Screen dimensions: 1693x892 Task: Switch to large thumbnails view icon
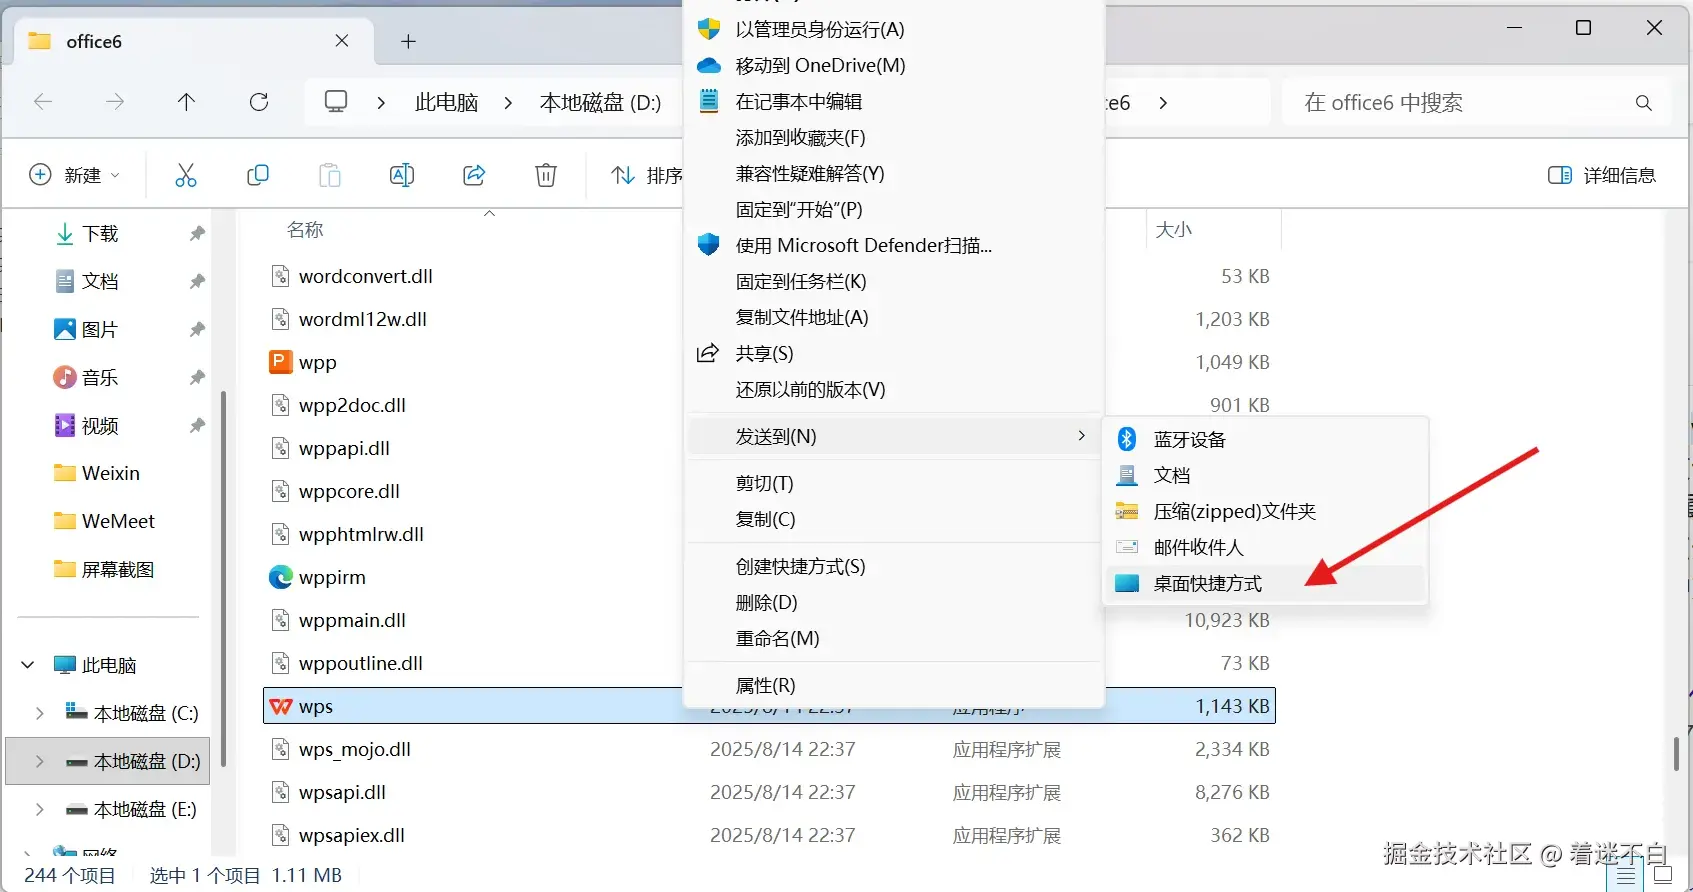pyautogui.click(x=1663, y=876)
